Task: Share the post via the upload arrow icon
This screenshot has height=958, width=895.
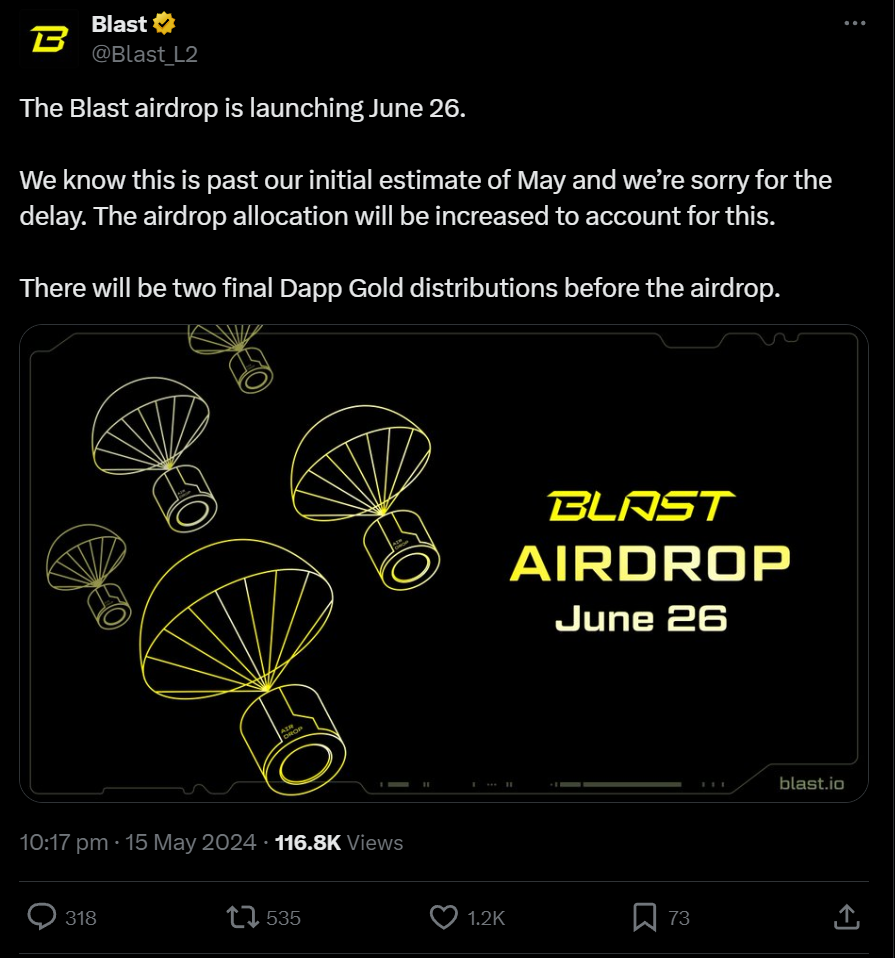Action: click(x=847, y=917)
